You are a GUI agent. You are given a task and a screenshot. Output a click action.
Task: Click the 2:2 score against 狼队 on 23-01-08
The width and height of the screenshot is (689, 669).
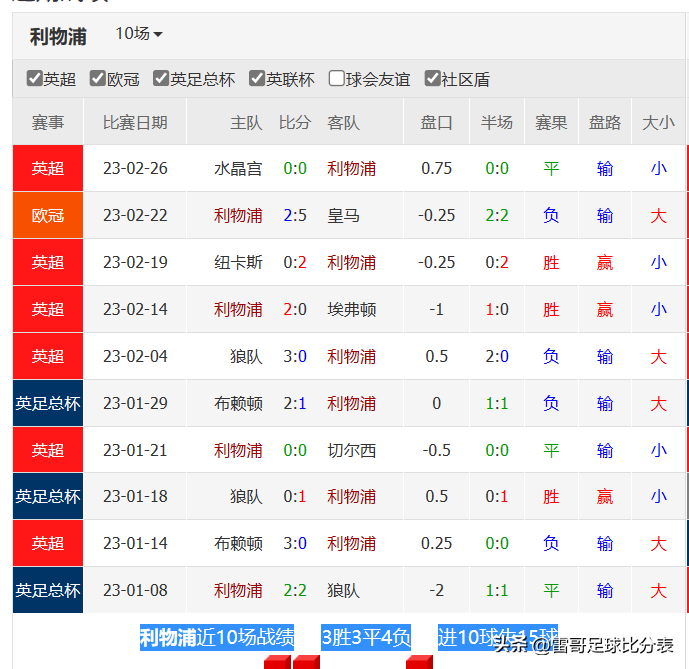pos(295,591)
